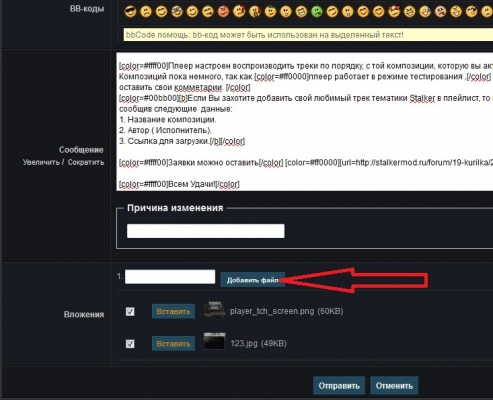
Task: Insert the smiley with green hat
Action: click(270, 12)
